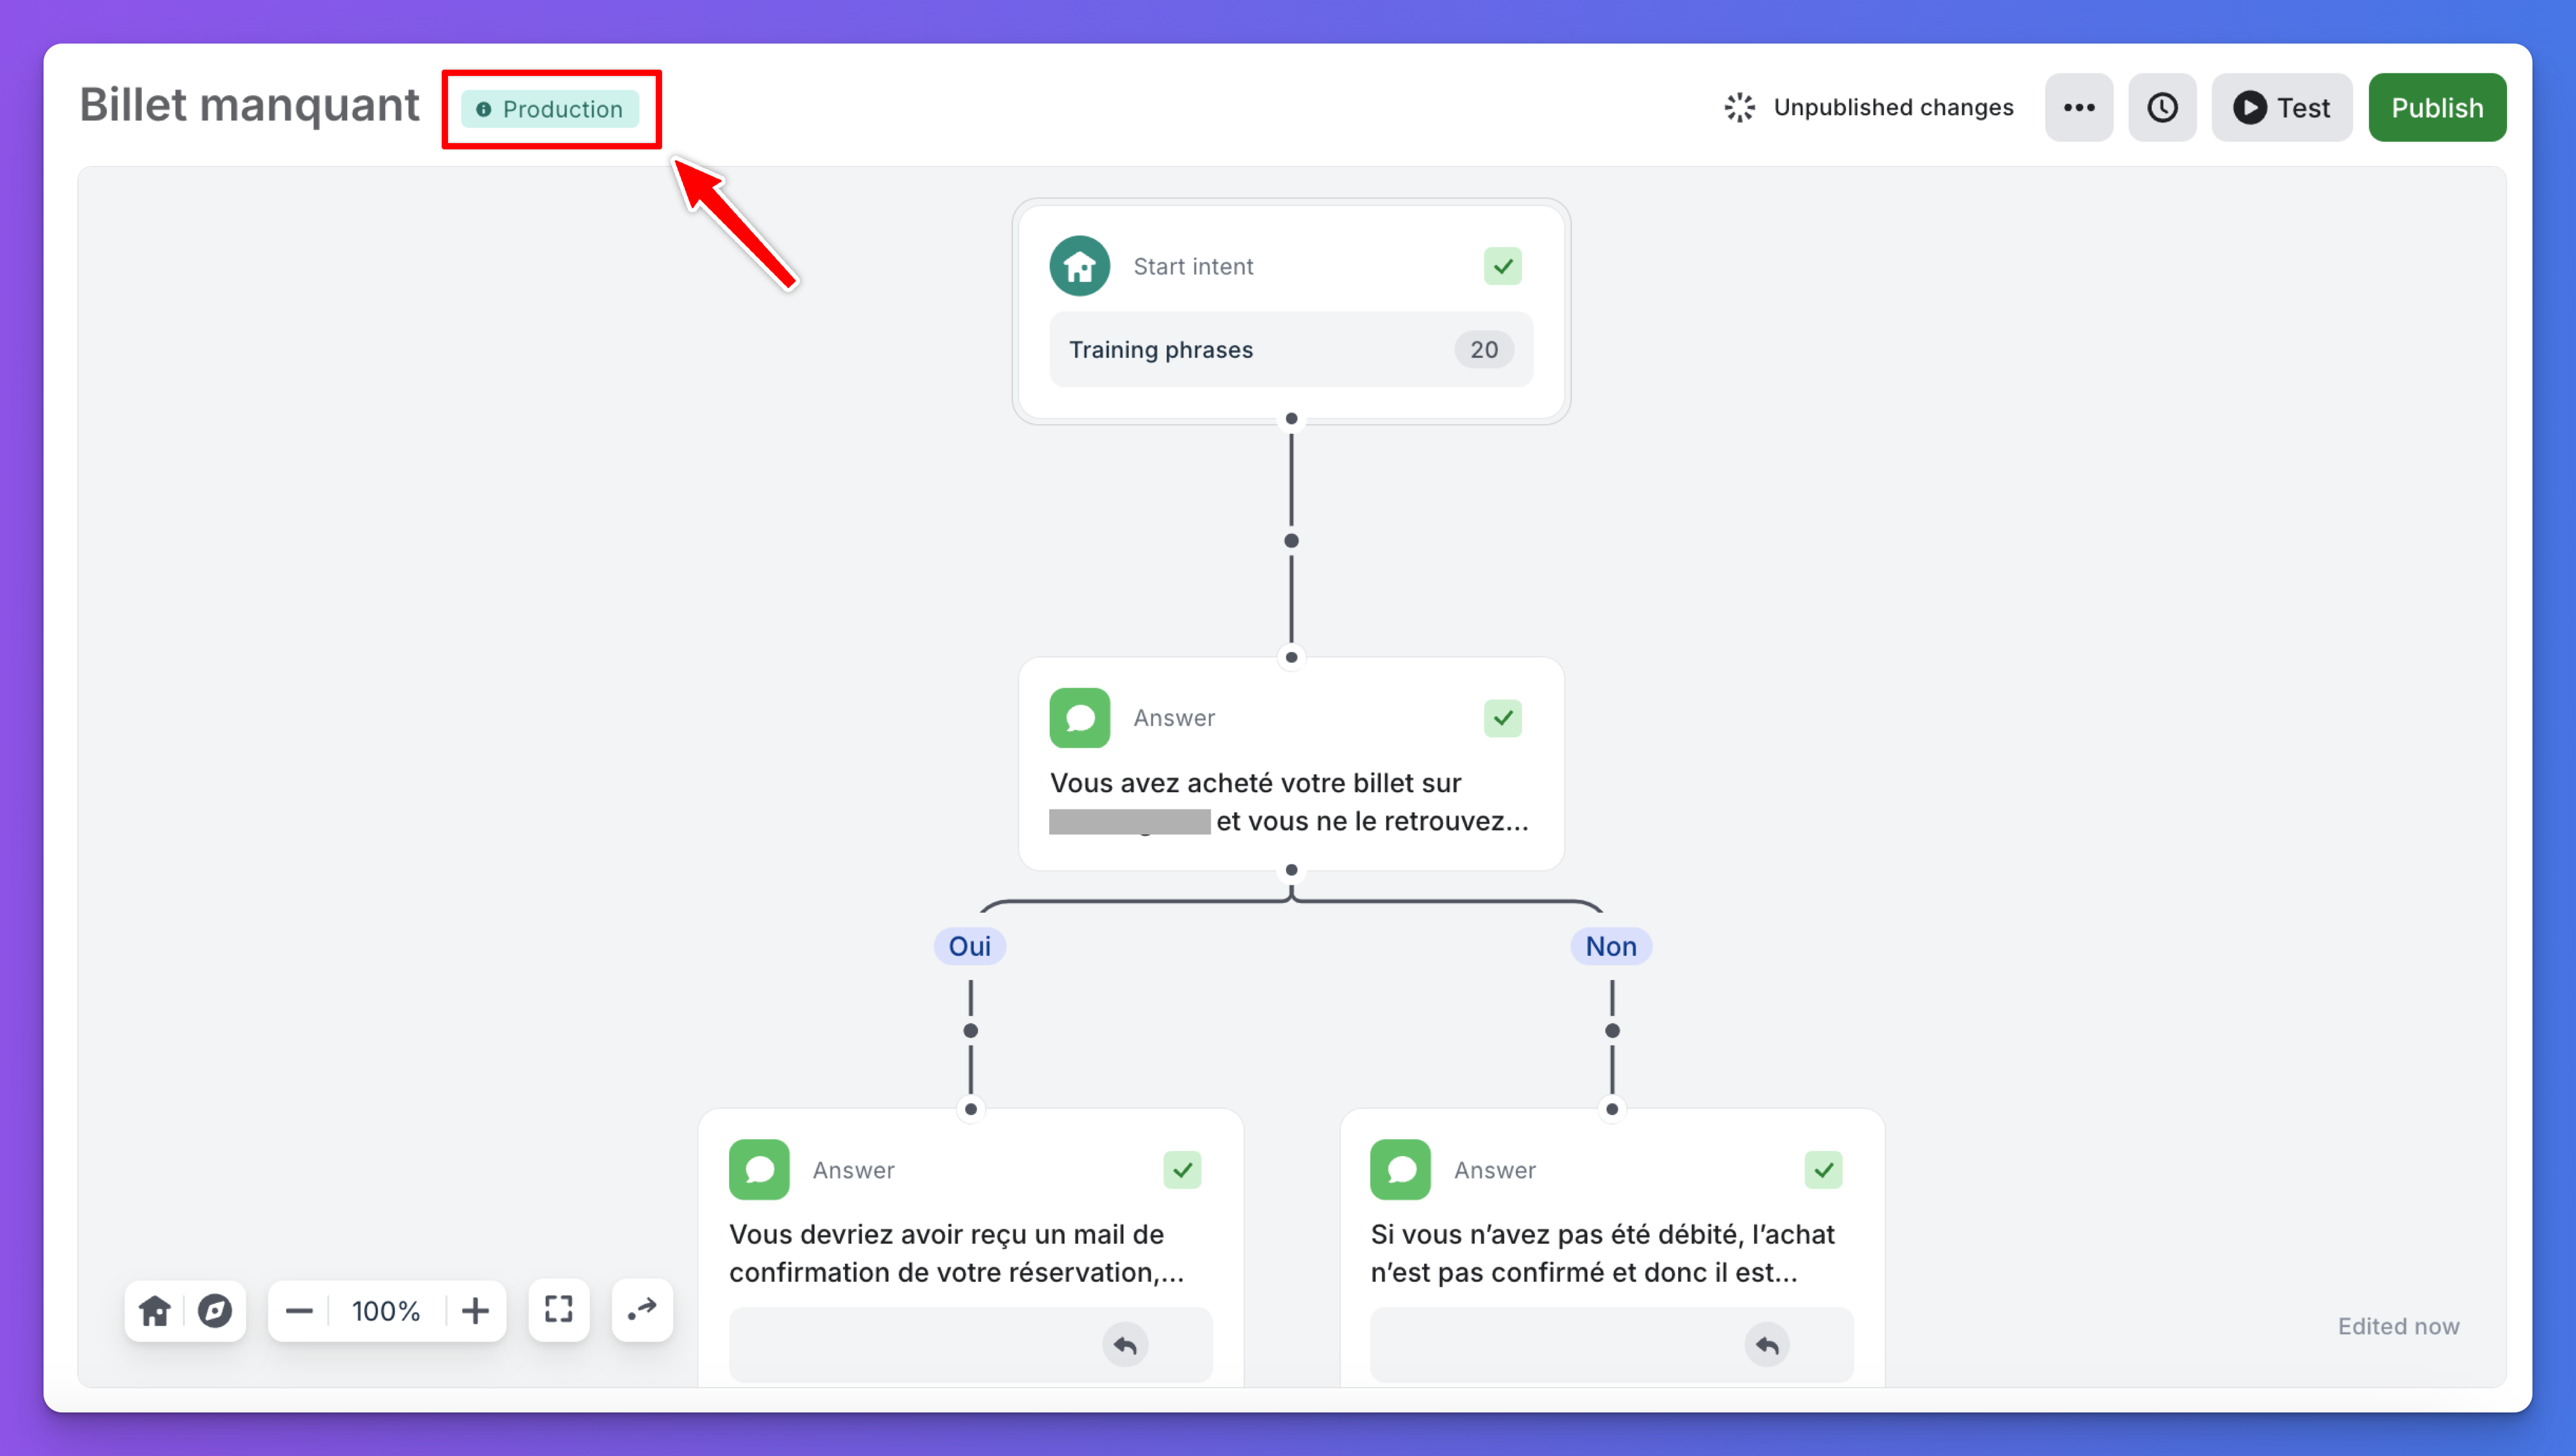Image resolution: width=2576 pixels, height=1456 pixels.
Task: Click the compass navigation icon
Action: [214, 1310]
